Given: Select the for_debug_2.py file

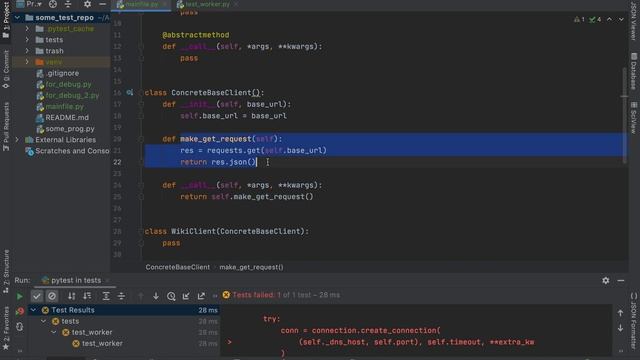Looking at the screenshot, I should tap(72, 95).
